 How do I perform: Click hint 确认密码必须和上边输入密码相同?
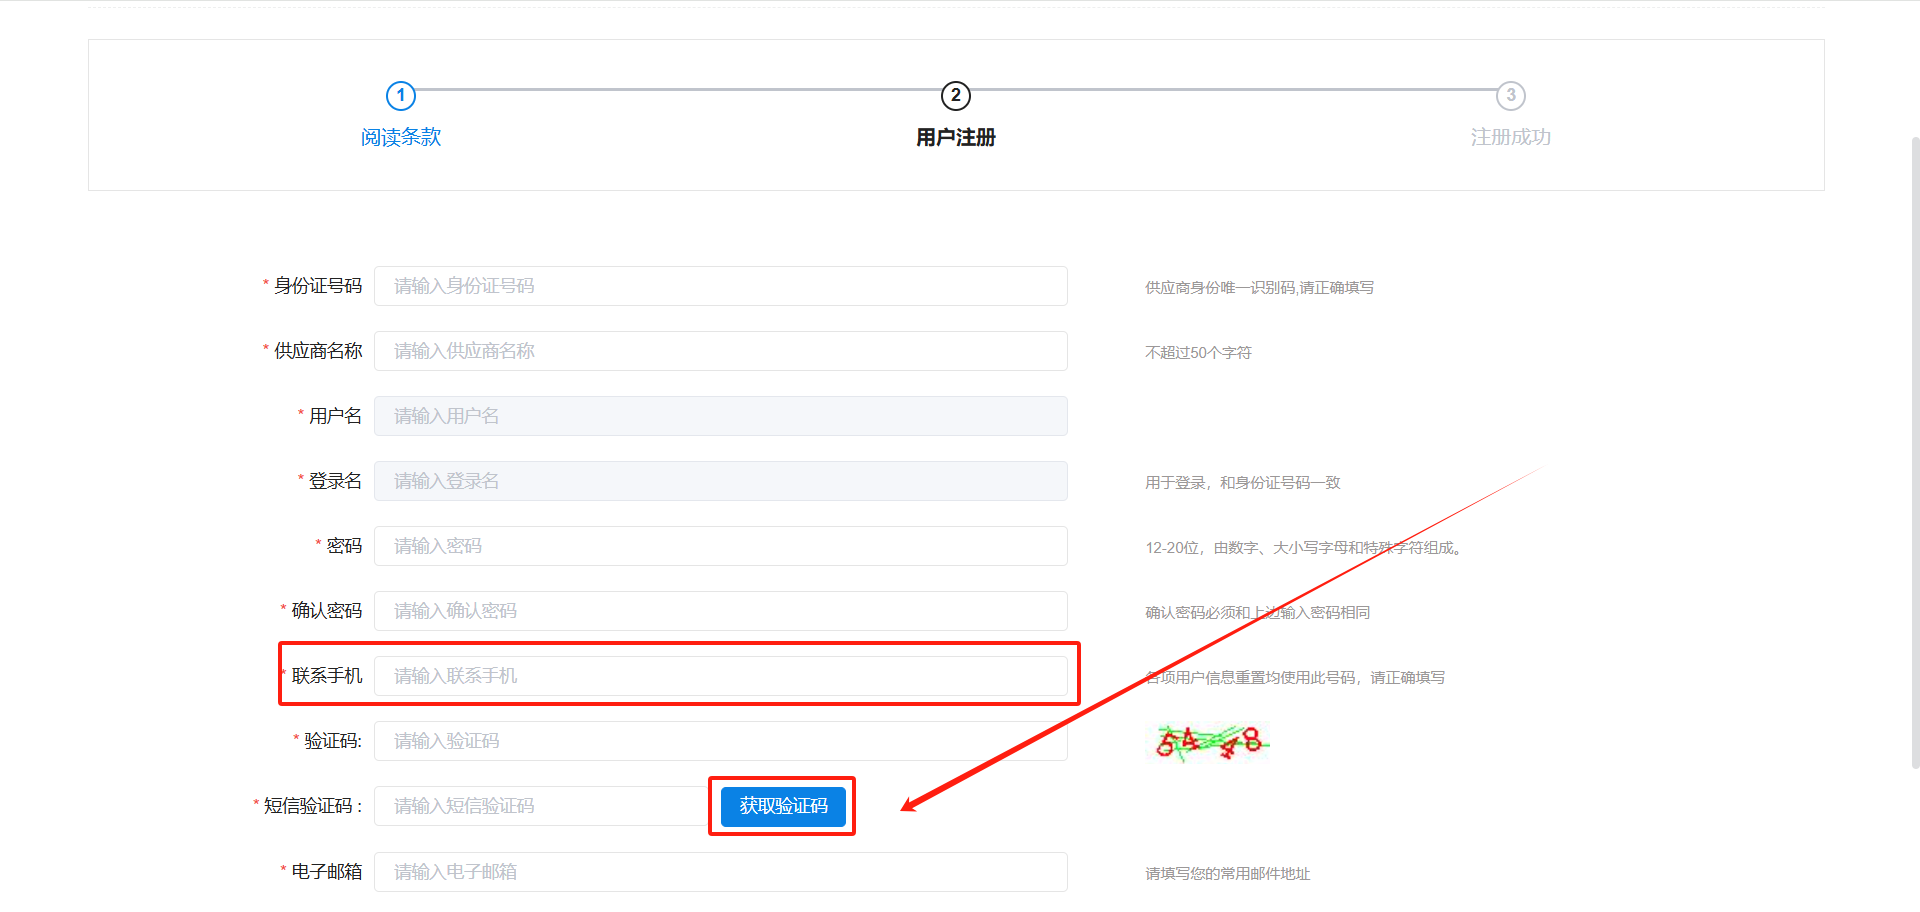1257,613
